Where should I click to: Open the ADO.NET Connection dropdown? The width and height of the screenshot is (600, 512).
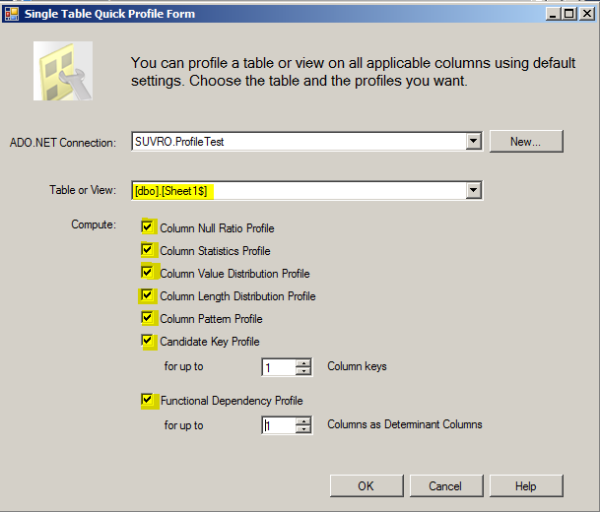[x=473, y=142]
